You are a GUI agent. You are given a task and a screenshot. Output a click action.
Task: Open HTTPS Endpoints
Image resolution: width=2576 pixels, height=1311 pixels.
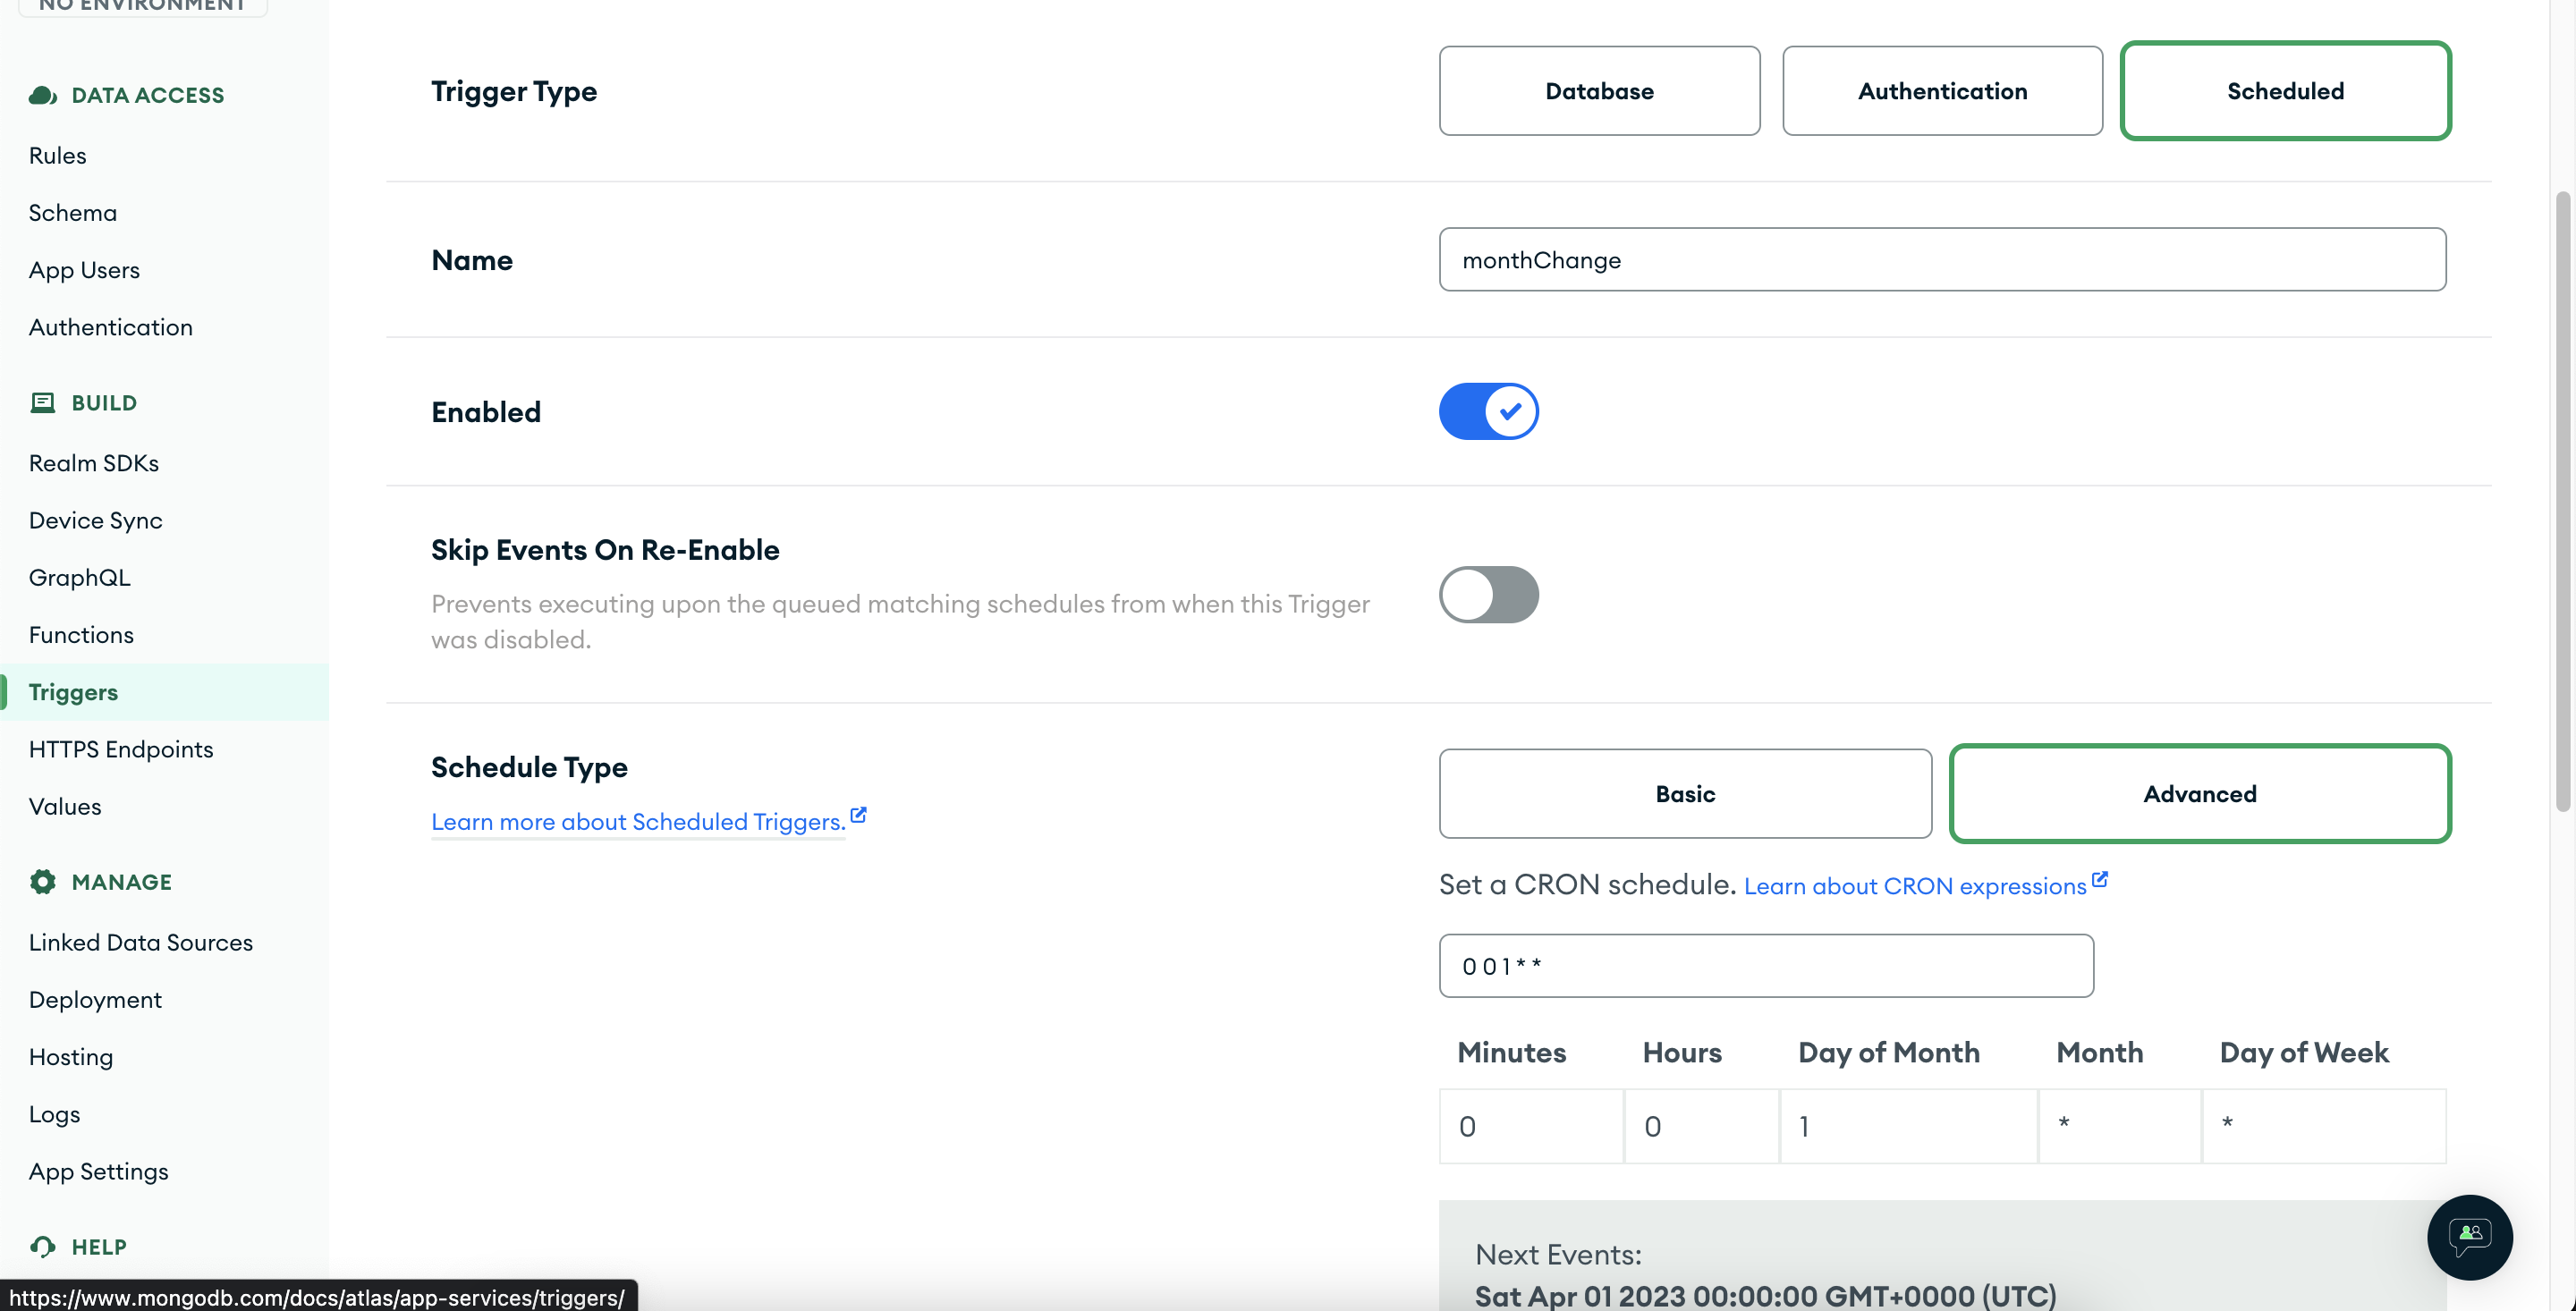coord(121,749)
